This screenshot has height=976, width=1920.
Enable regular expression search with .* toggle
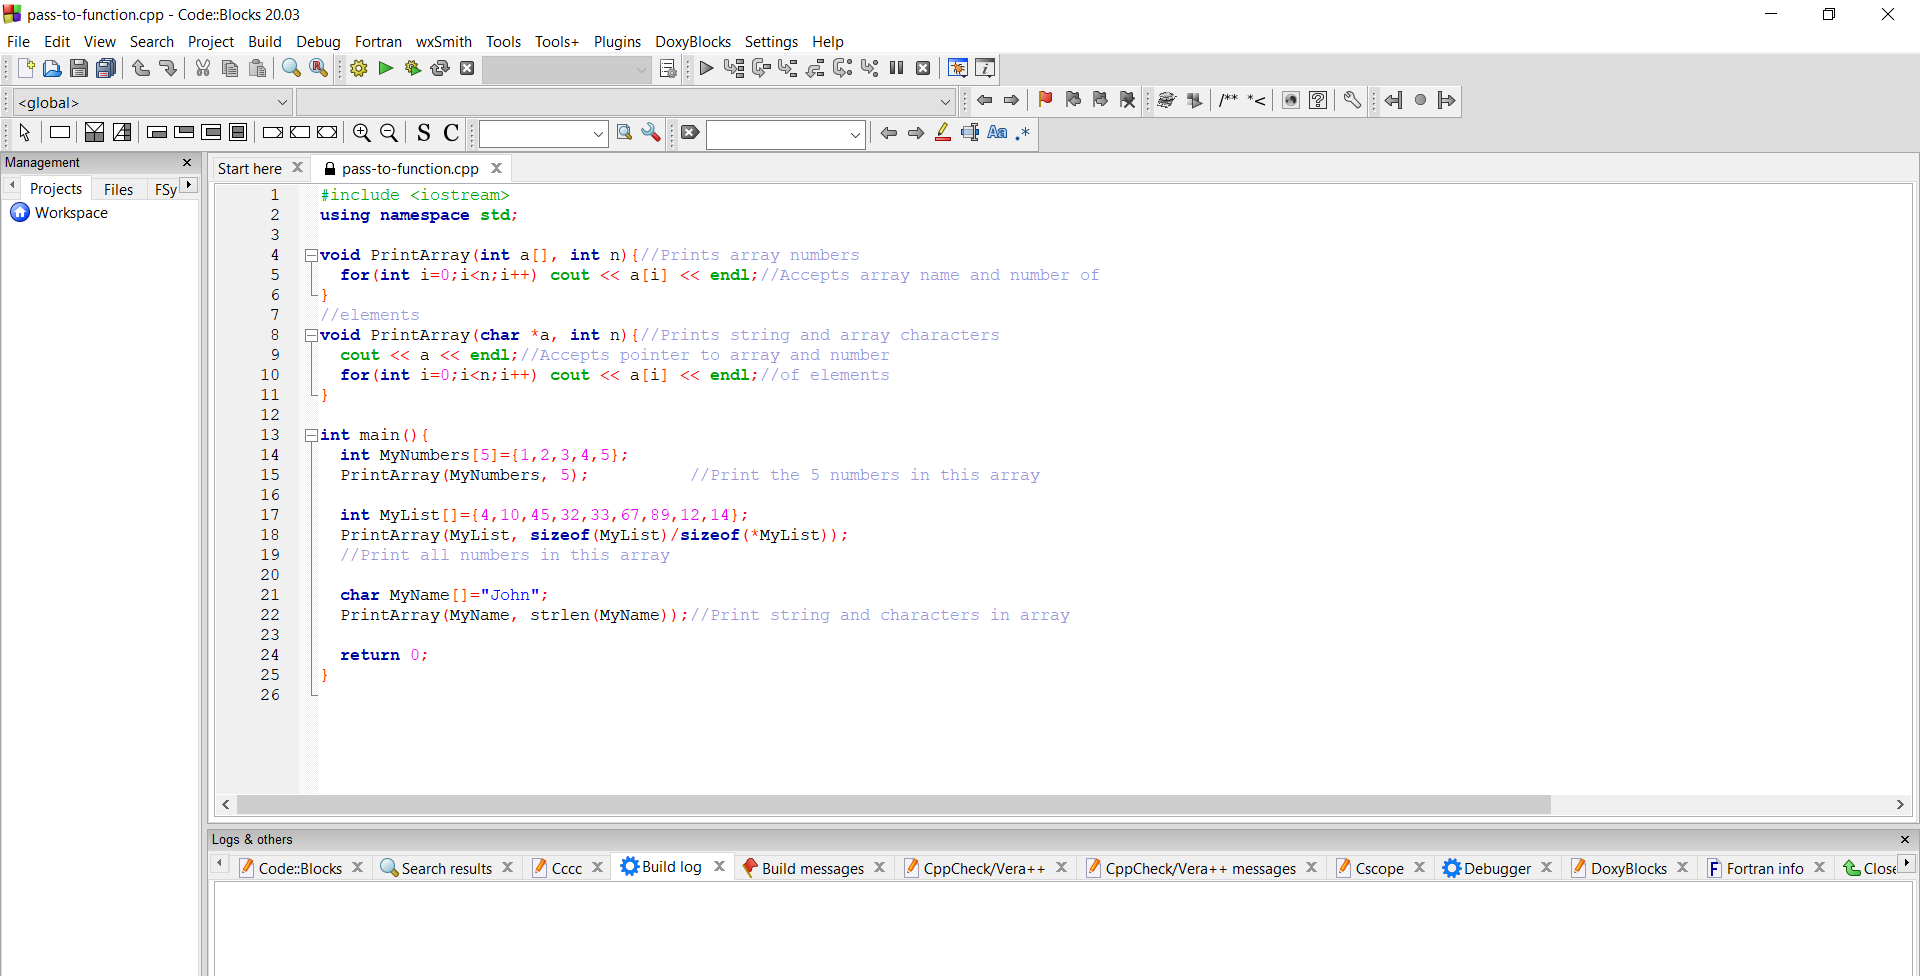pos(1023,133)
